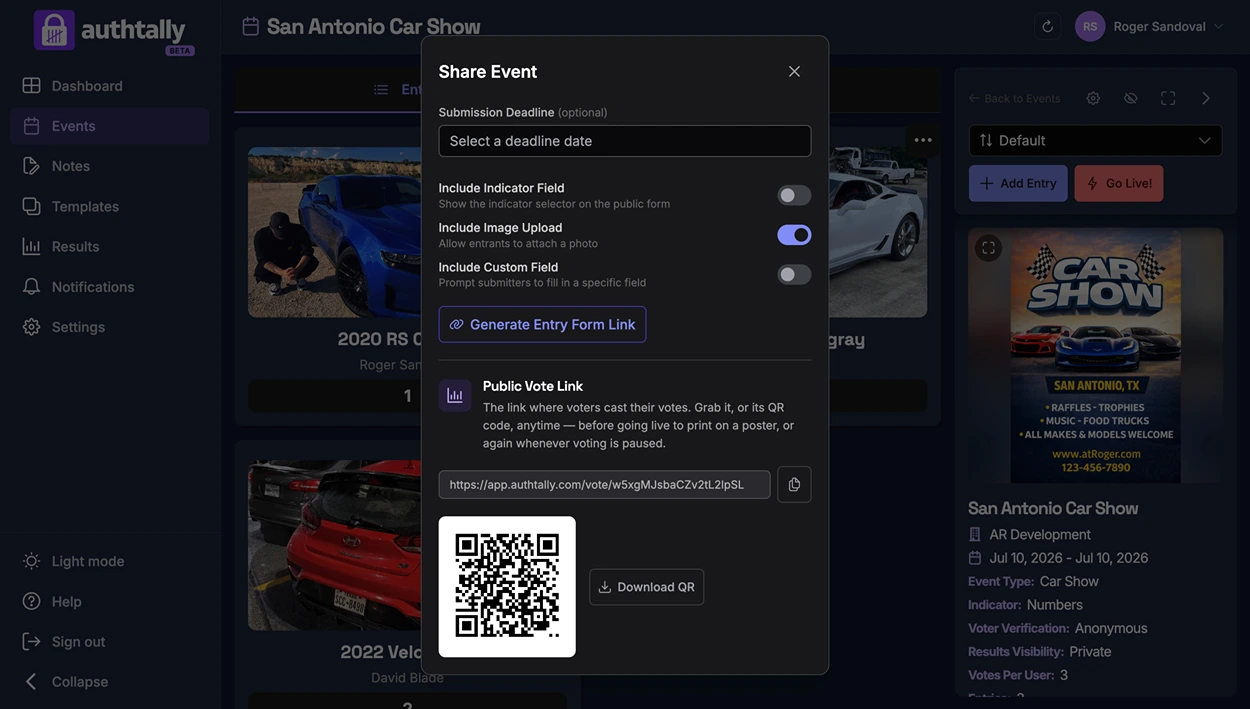Disable Include Image Upload toggle
The height and width of the screenshot is (709, 1250).
[x=795, y=235]
